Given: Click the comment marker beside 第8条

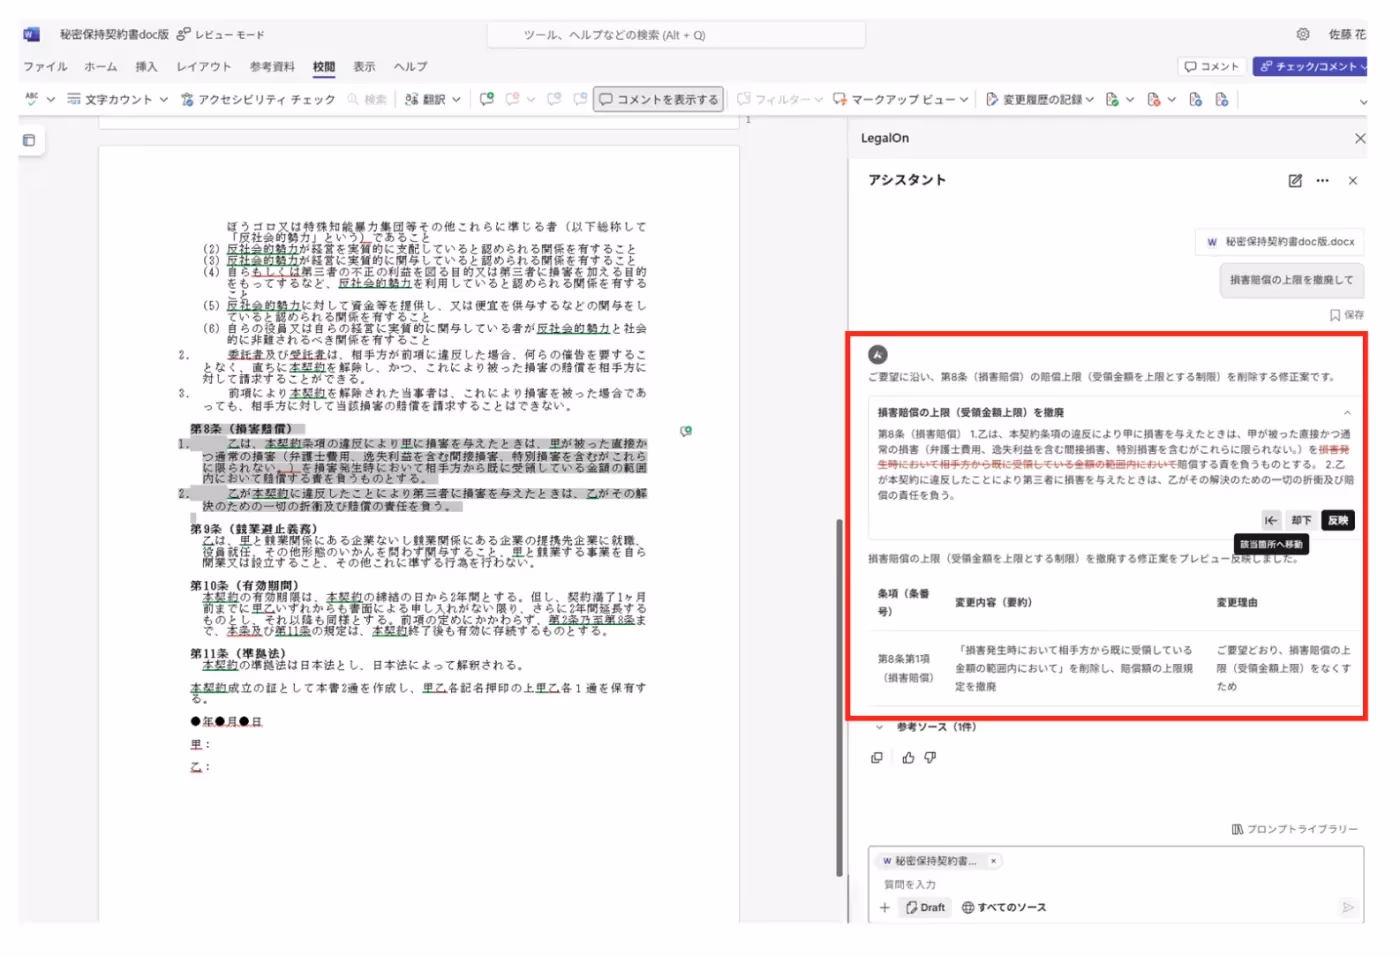Looking at the screenshot, I should [x=686, y=431].
